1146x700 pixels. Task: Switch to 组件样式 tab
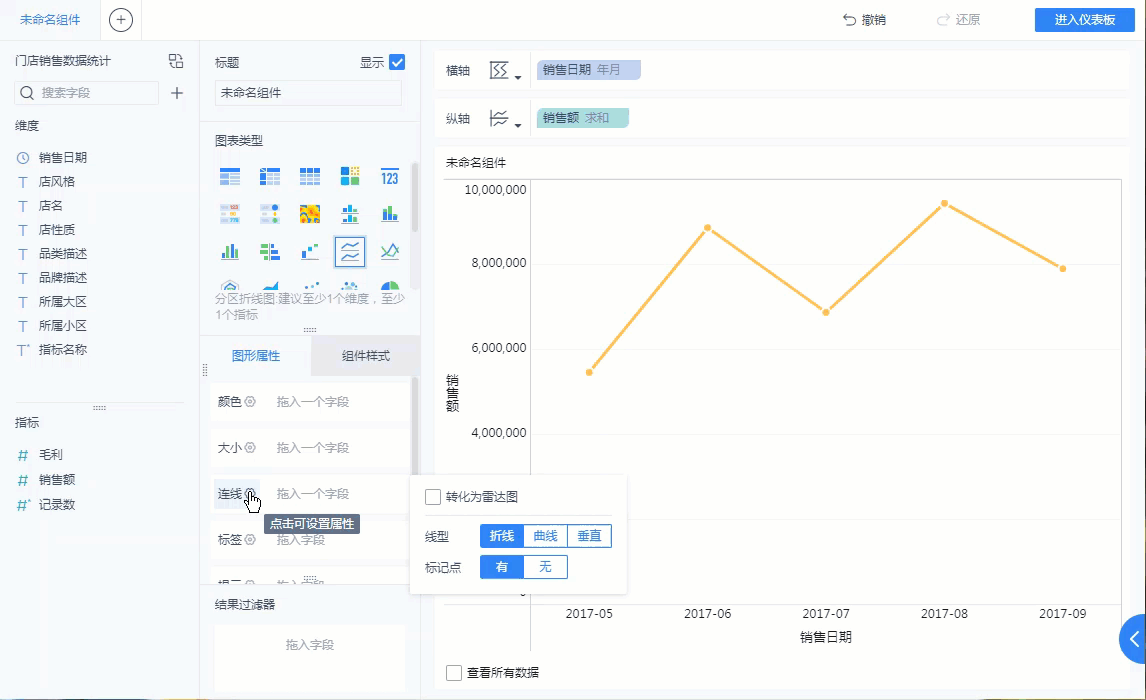tap(365, 356)
